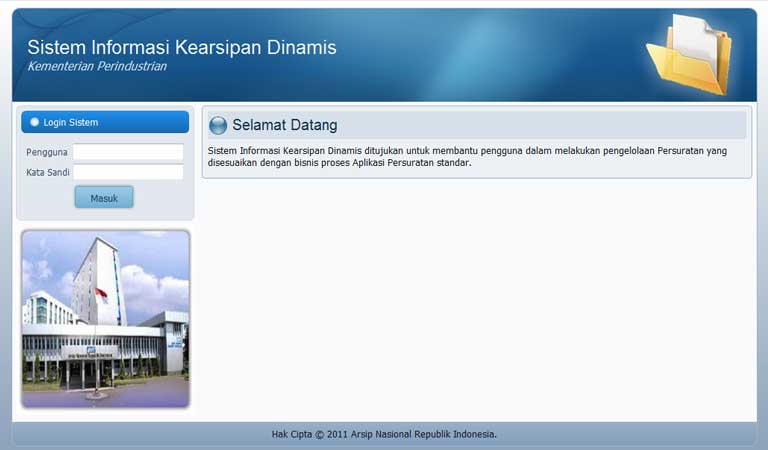This screenshot has height=450, width=768.
Task: Click the Pengguna field label
Action: [x=47, y=152]
